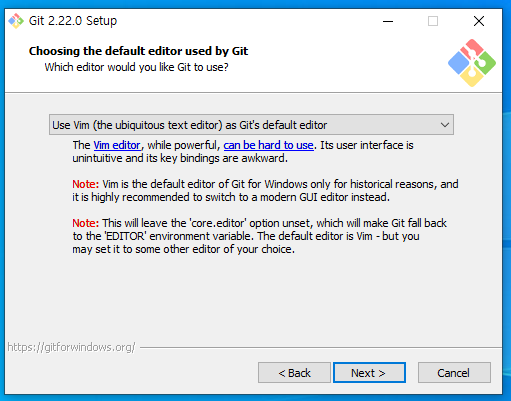Click the note about the 'core.editor' option
The image size is (511, 401).
pos(260,236)
